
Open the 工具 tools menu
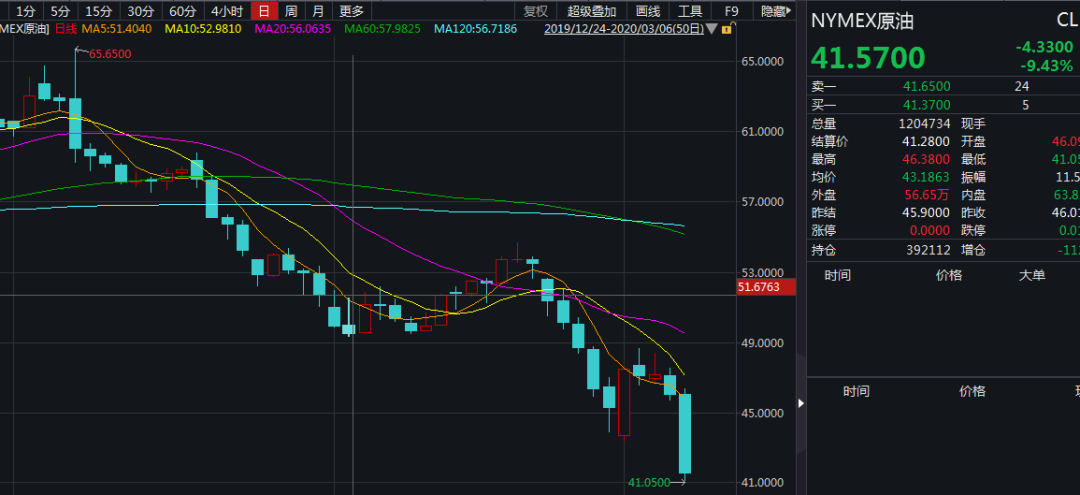690,11
